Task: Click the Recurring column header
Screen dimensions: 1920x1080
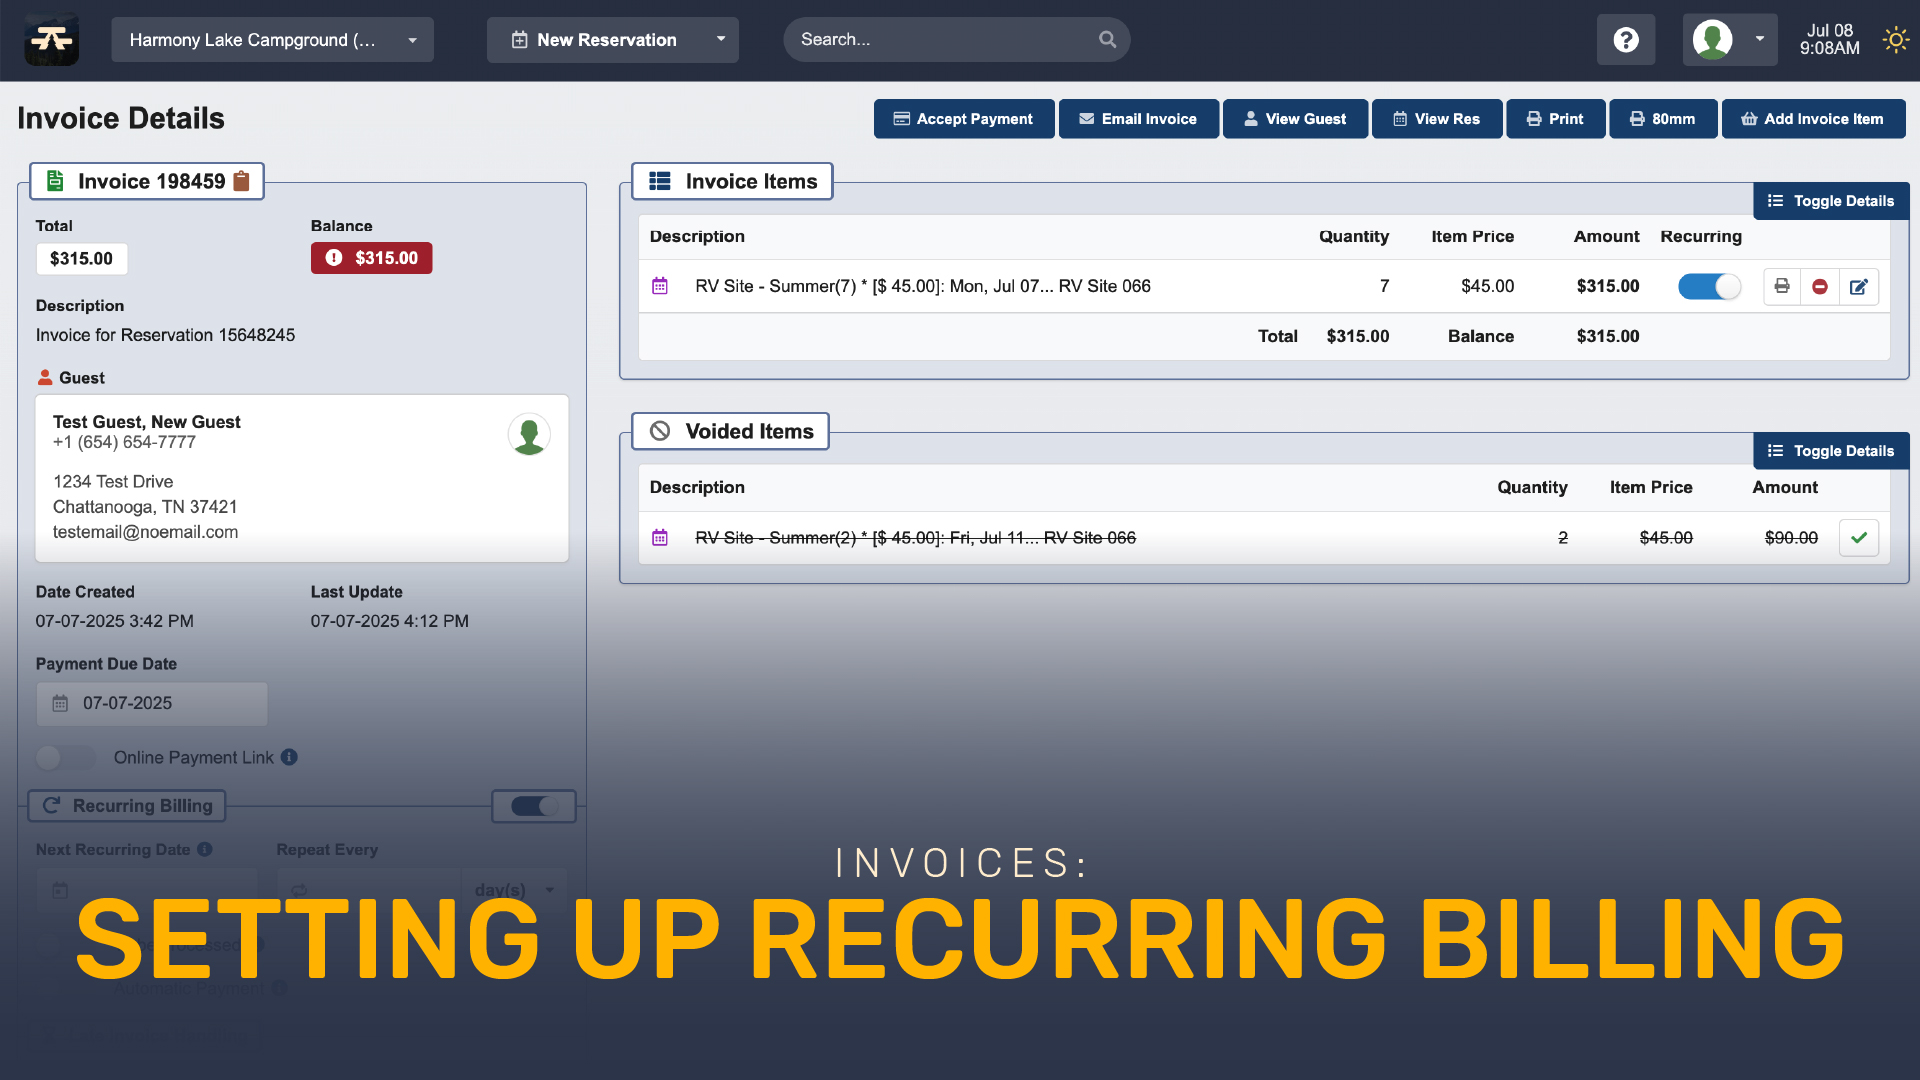Action: point(1701,237)
